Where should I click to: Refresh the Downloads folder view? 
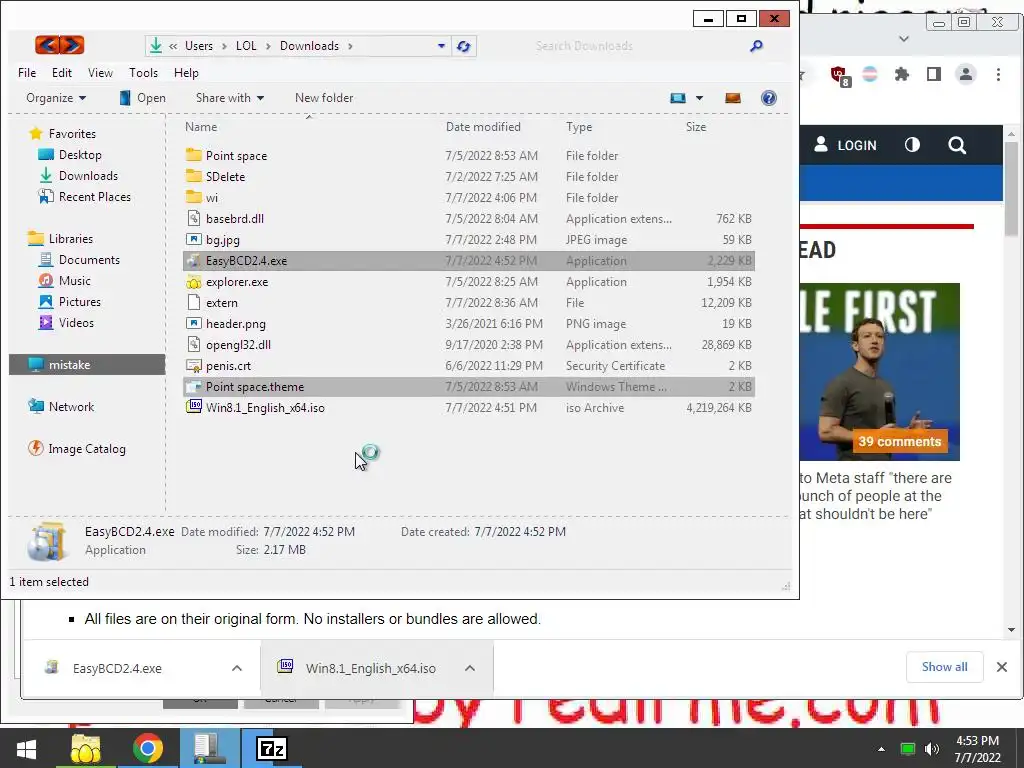click(x=464, y=46)
